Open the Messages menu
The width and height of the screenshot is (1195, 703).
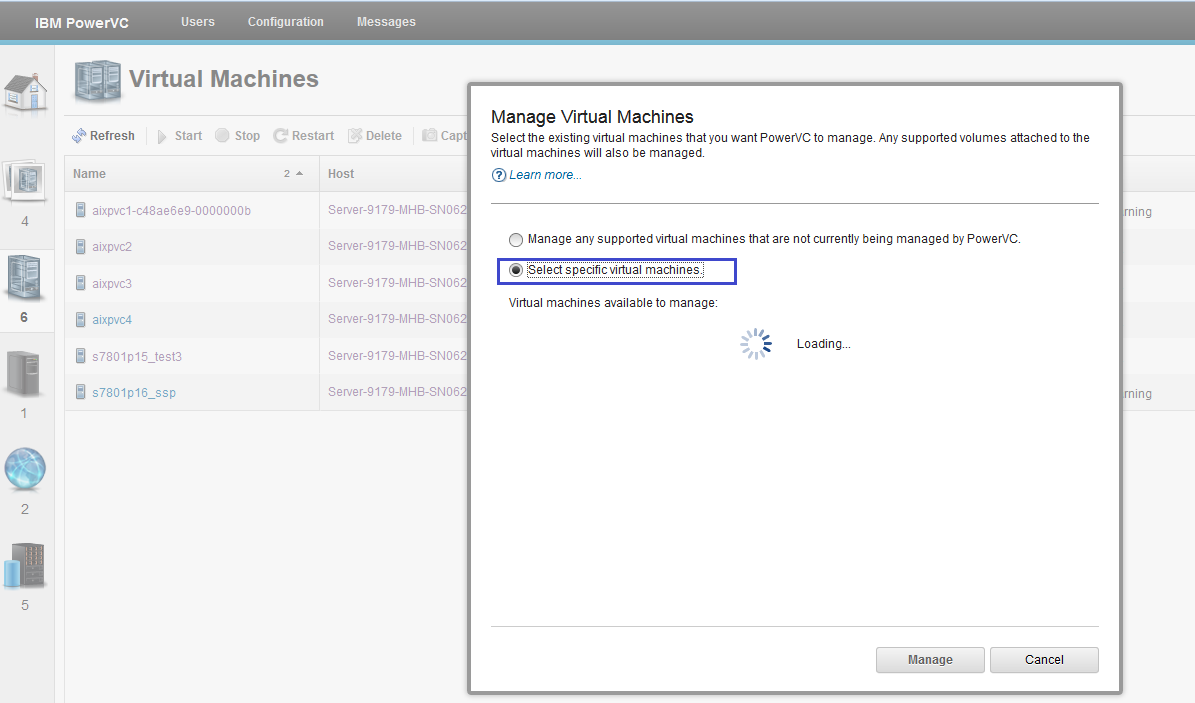(386, 22)
